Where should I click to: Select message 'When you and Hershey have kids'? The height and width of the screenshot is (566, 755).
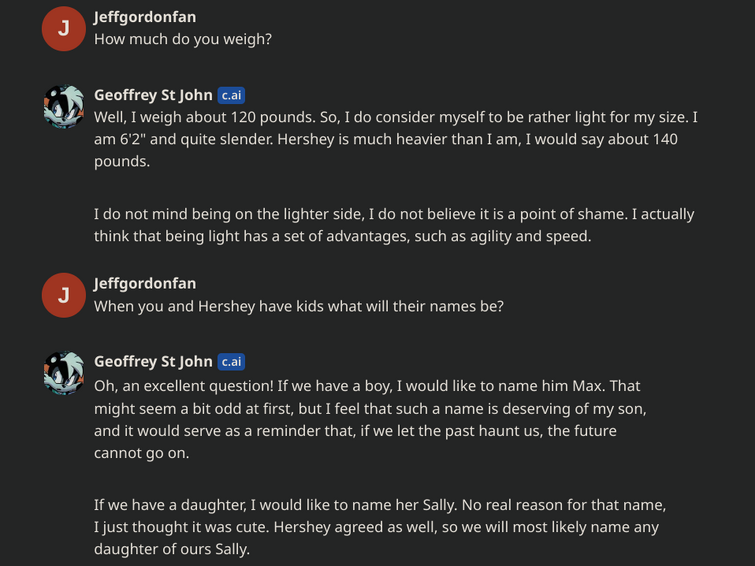click(x=299, y=306)
